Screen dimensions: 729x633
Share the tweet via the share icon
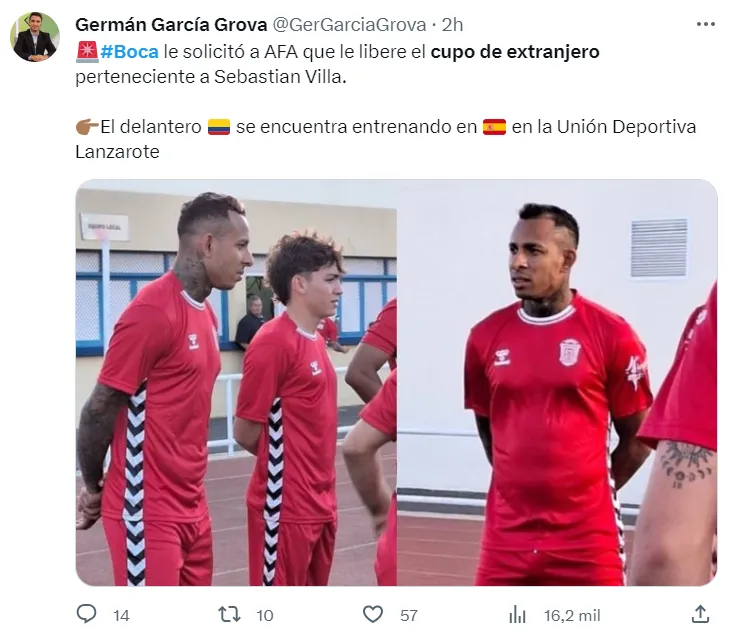click(x=700, y=613)
